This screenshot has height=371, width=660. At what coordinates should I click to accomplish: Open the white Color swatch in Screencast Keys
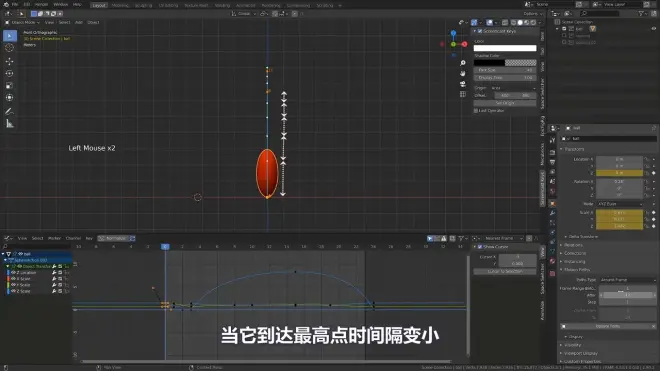click(505, 48)
